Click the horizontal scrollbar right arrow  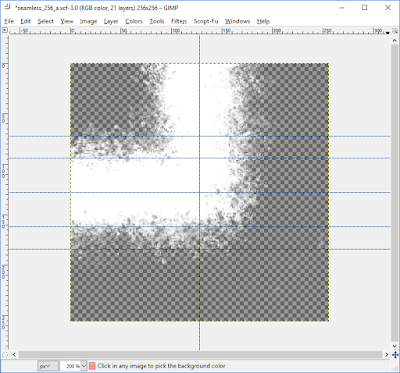[x=387, y=354]
